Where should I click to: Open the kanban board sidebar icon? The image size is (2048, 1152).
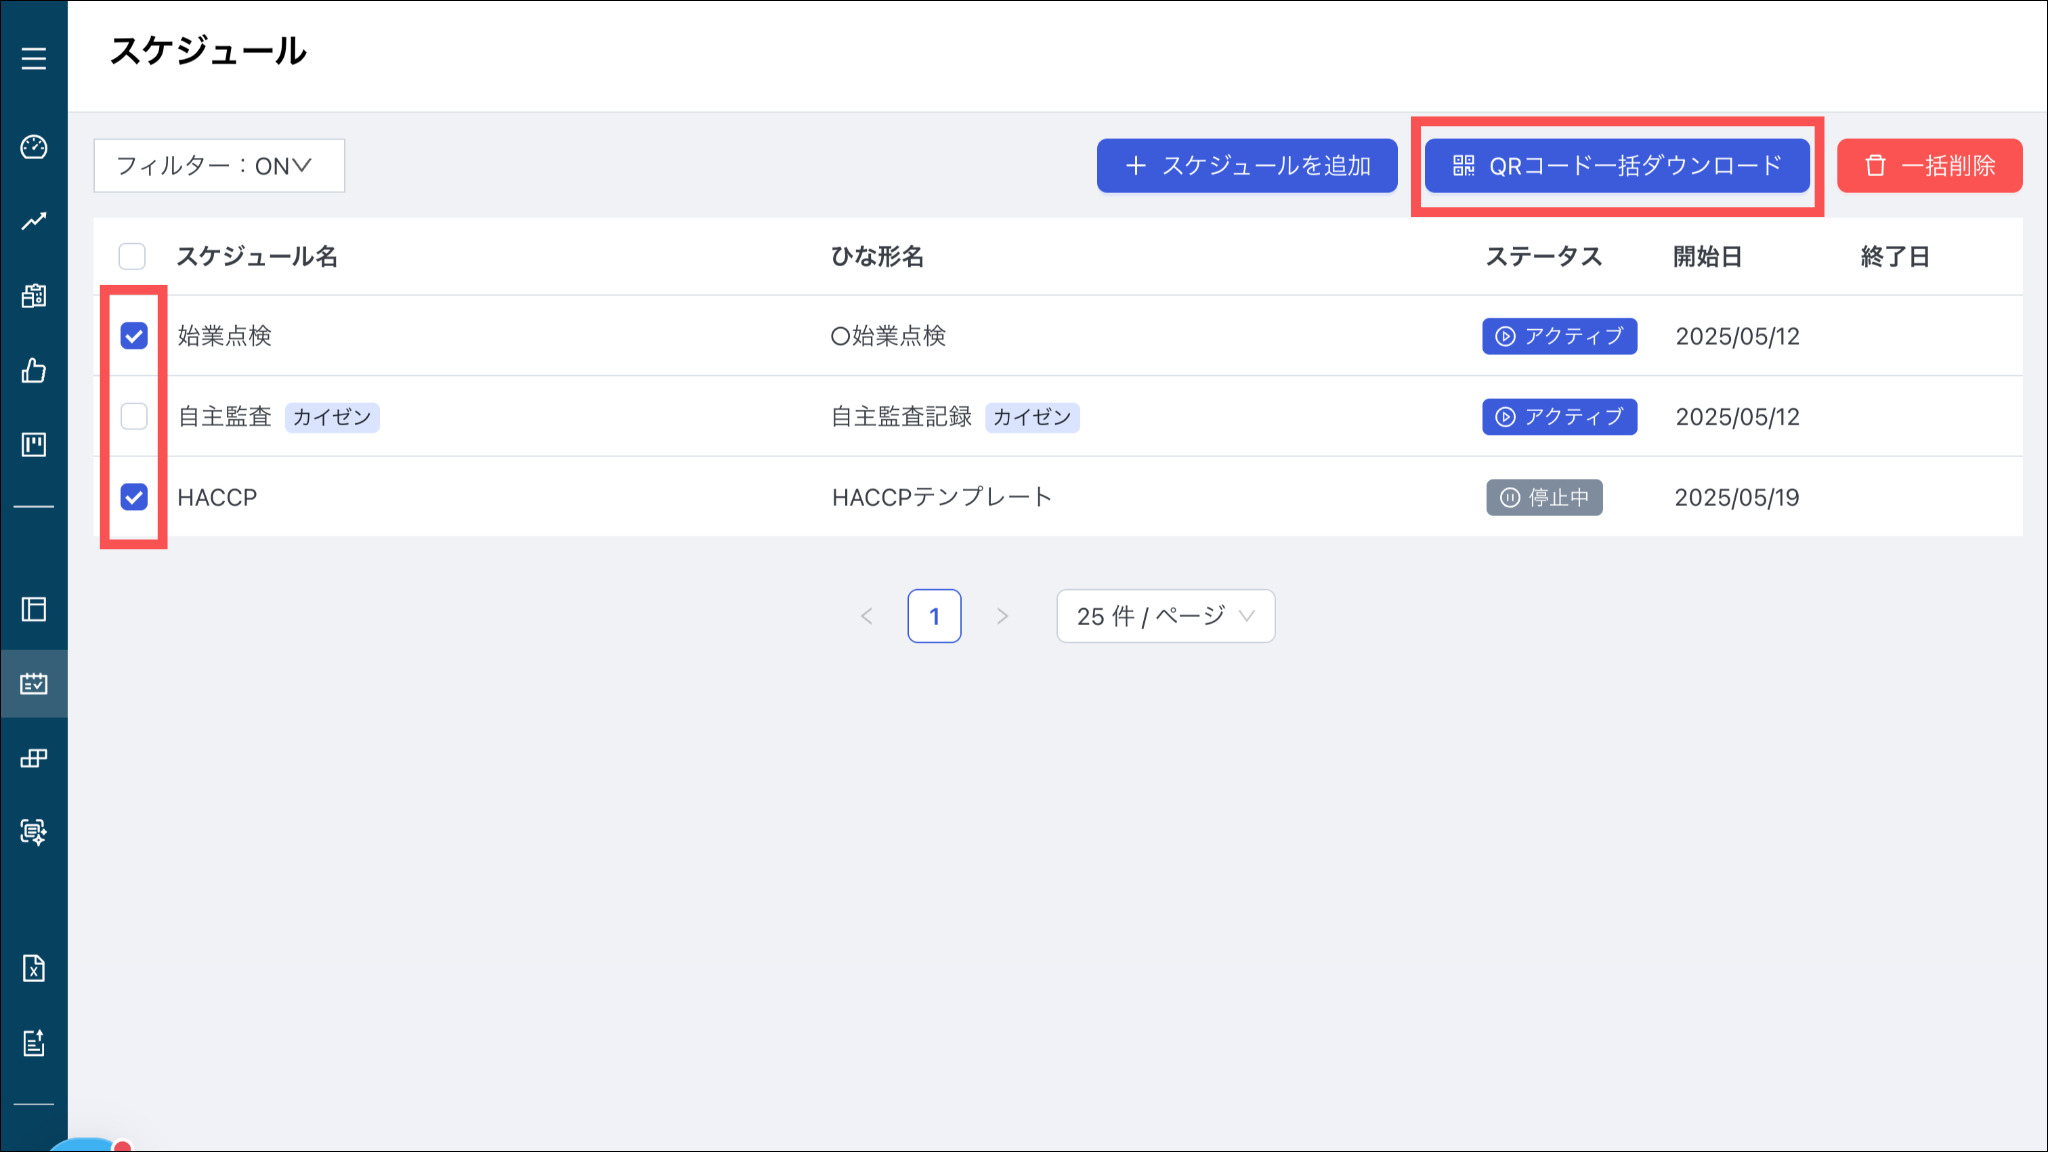pyautogui.click(x=34, y=444)
